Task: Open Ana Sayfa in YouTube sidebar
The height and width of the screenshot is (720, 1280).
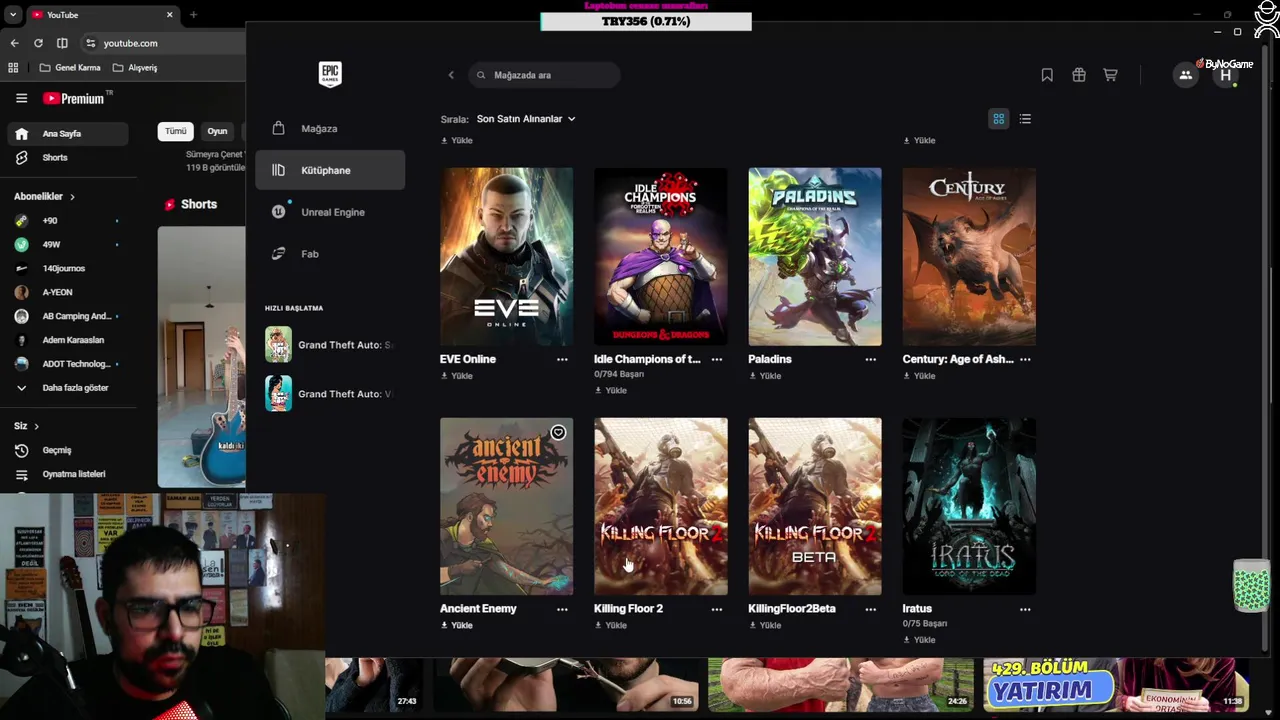Action: coord(67,134)
